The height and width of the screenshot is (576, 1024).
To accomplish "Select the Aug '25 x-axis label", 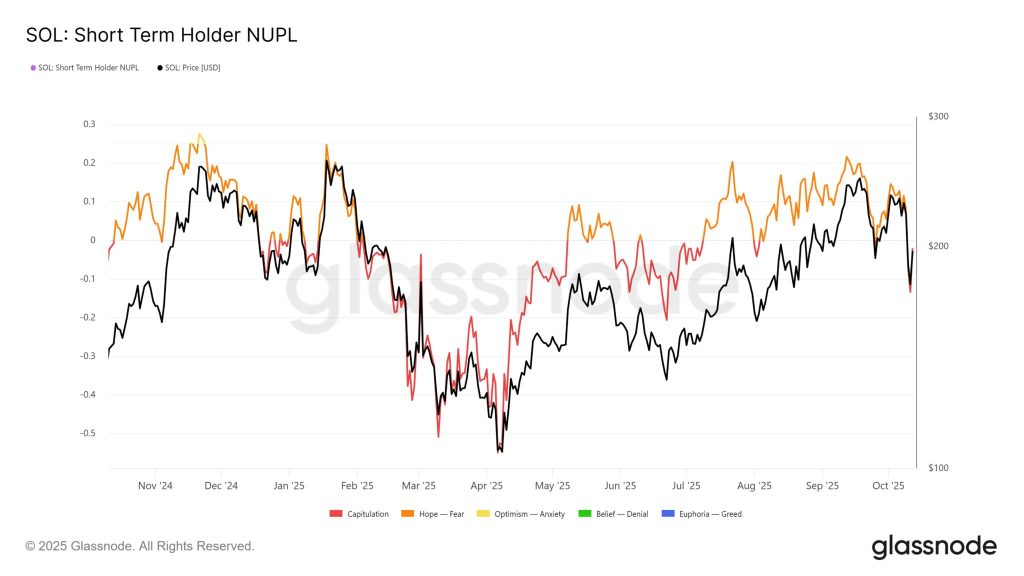I will point(753,486).
